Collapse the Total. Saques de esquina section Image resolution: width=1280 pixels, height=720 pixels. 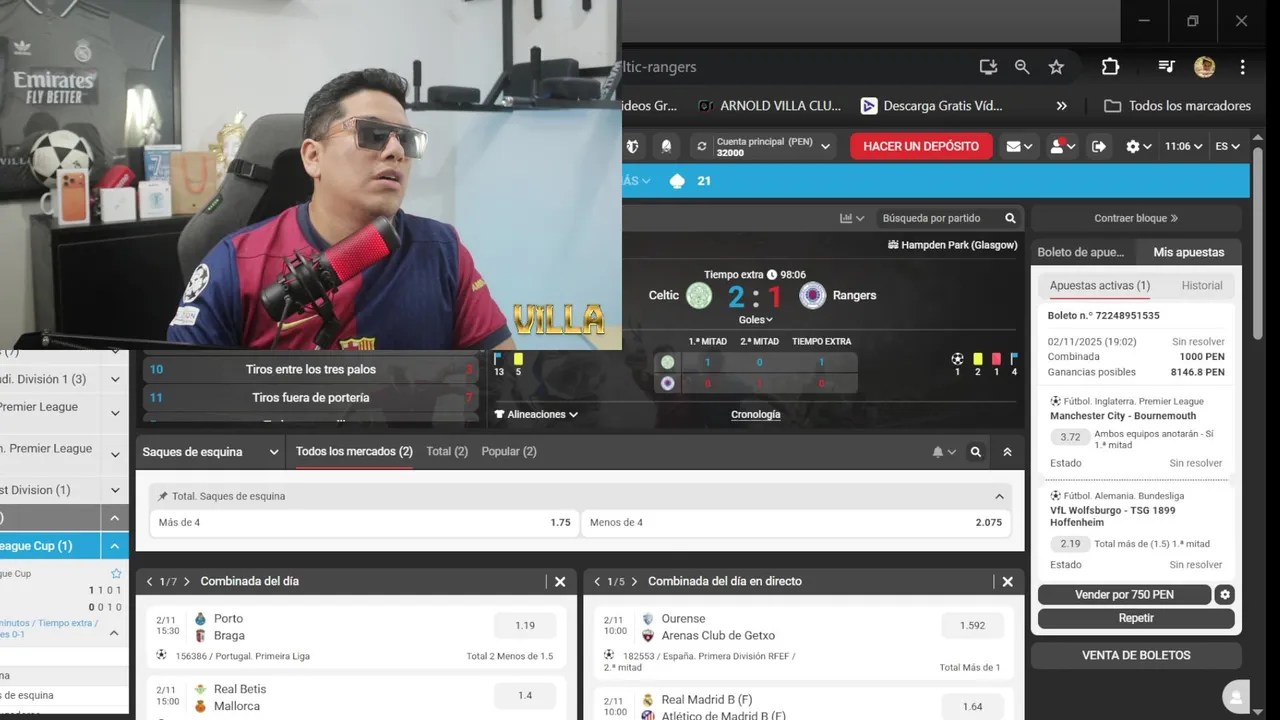pyautogui.click(x=999, y=497)
